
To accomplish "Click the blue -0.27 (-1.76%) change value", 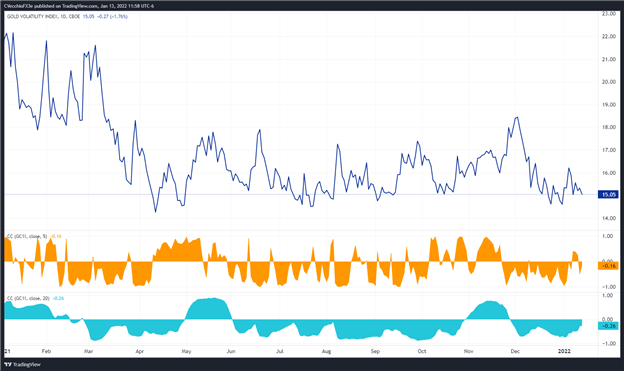I will pos(113,17).
